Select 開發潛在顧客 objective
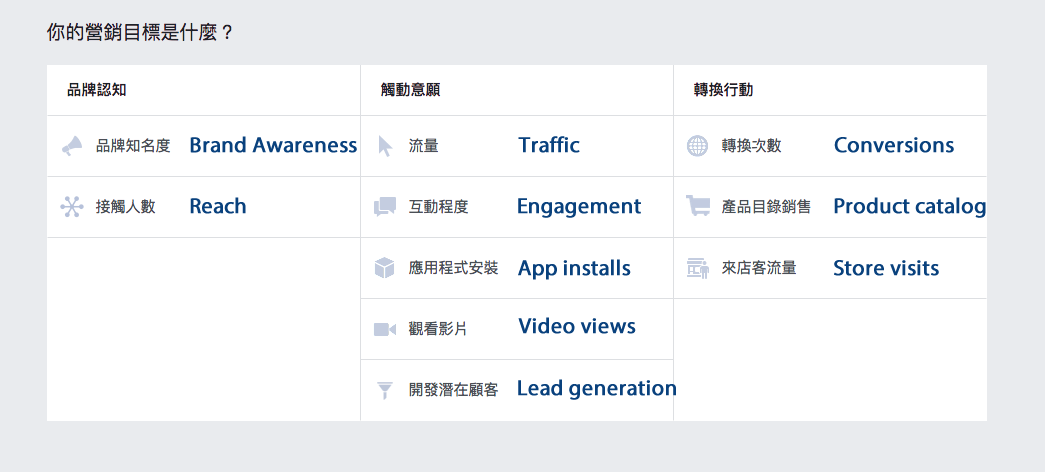Screen dimensions: 1045x472 coord(454,390)
